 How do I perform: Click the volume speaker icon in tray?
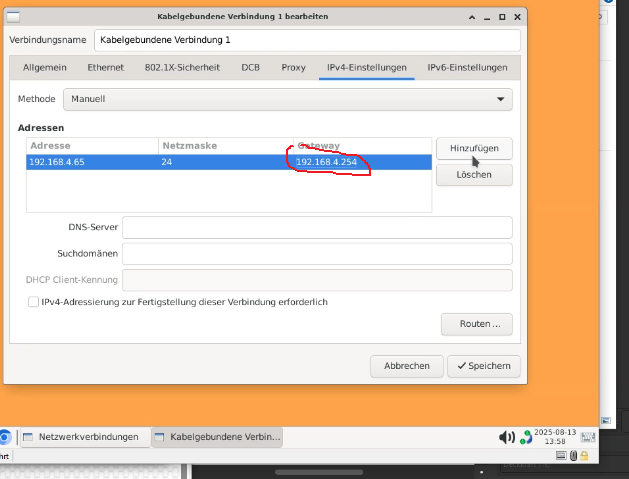(506, 437)
